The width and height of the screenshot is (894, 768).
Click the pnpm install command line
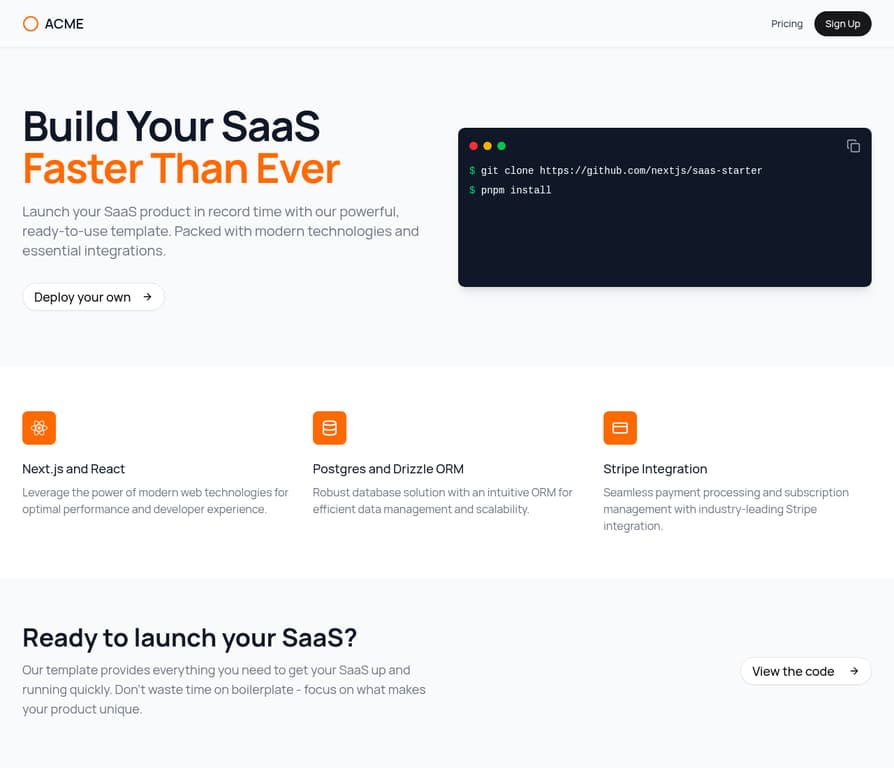[510, 190]
